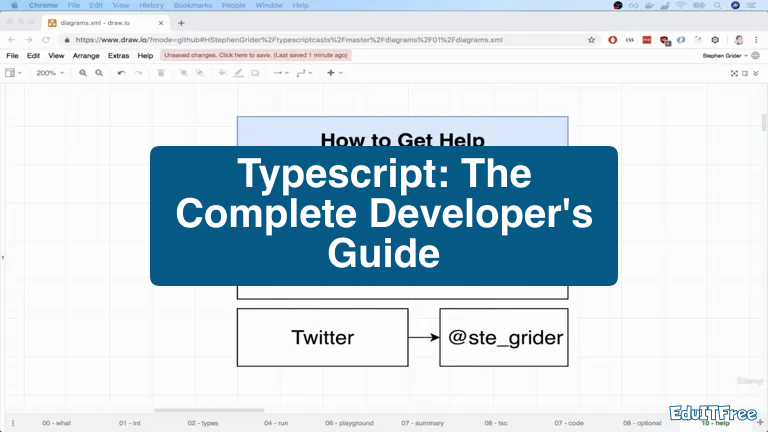Image resolution: width=768 pixels, height=432 pixels.
Task: Enter fullscreen mode from the toolbar
Action: coord(734,73)
